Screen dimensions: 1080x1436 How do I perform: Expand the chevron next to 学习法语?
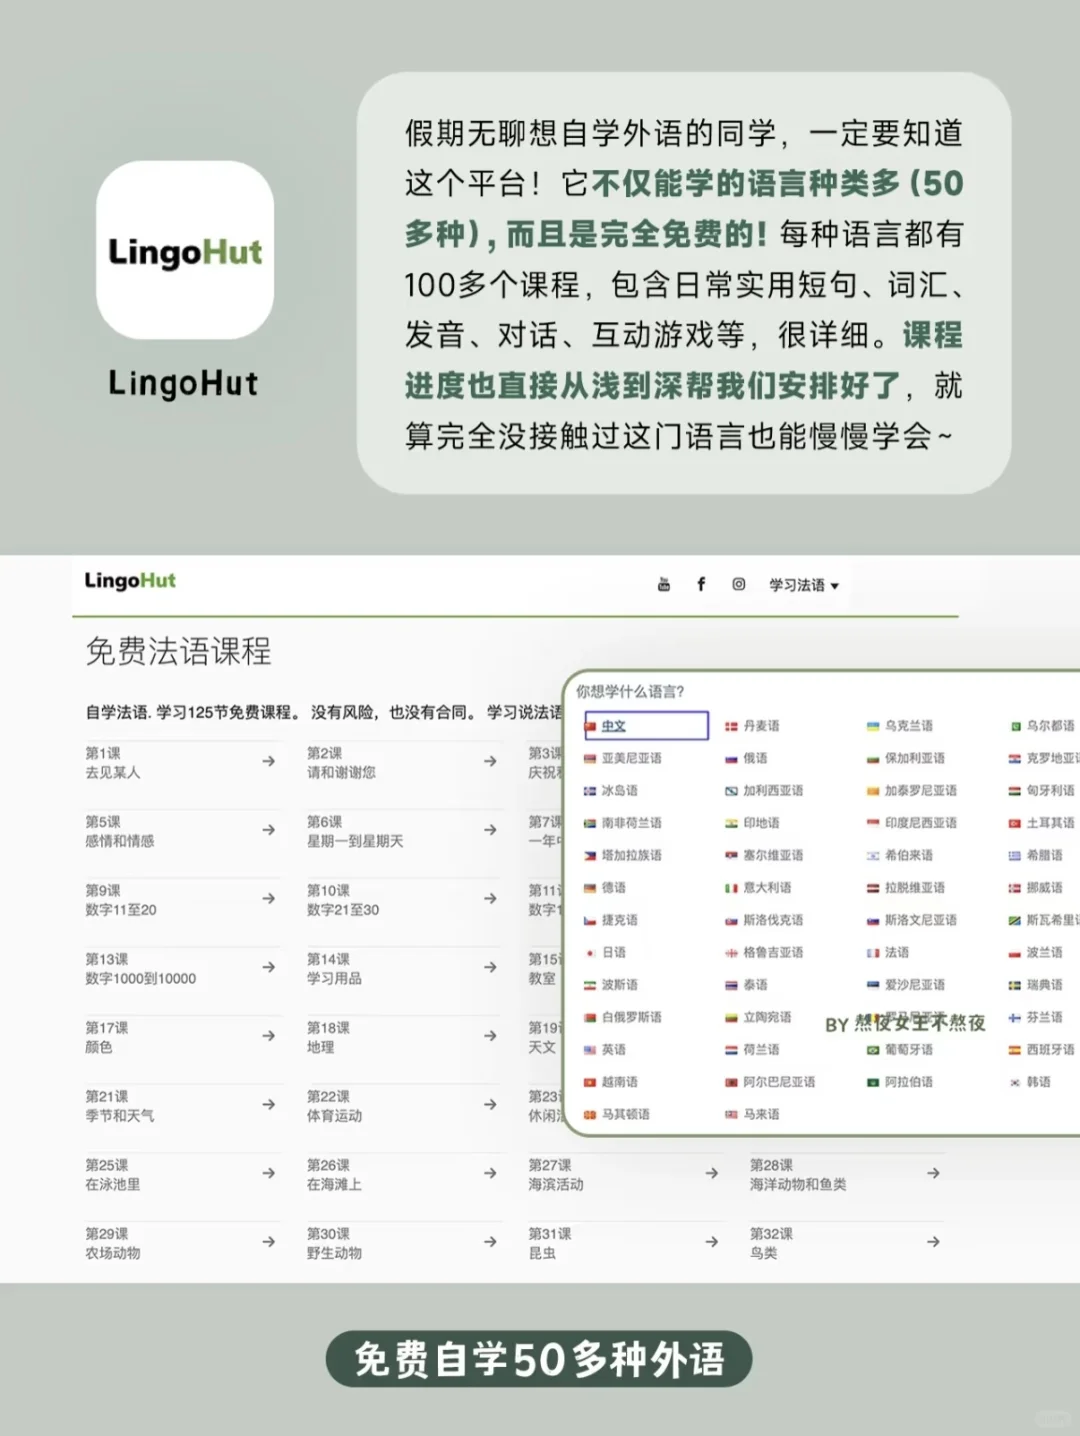pyautogui.click(x=836, y=586)
